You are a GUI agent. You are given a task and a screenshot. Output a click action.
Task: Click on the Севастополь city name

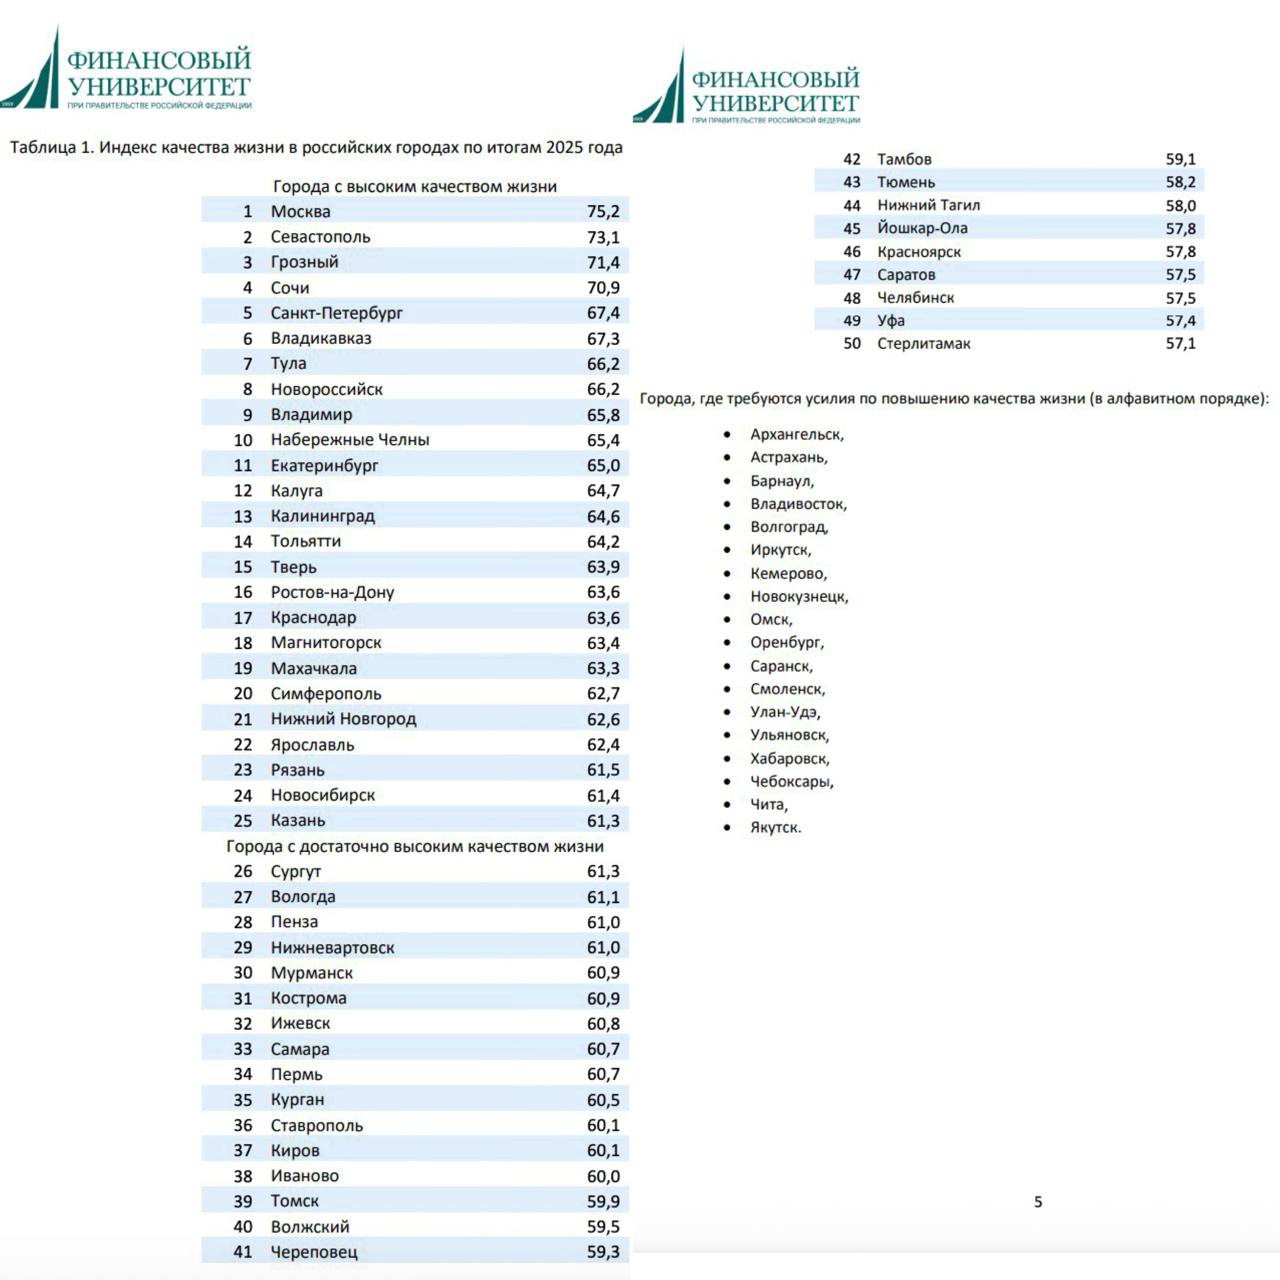pos(320,237)
